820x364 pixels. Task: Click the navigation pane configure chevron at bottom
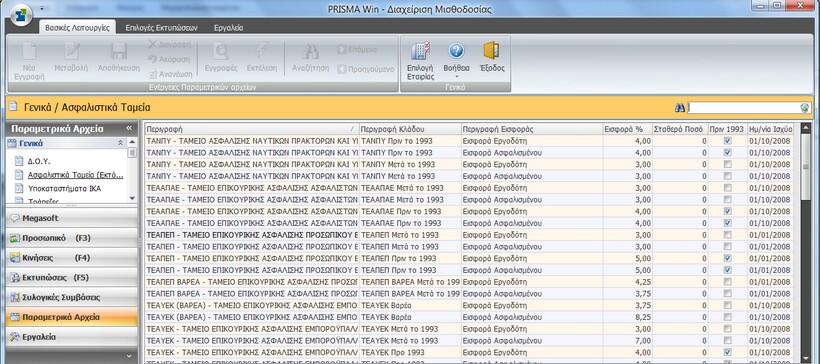129,356
